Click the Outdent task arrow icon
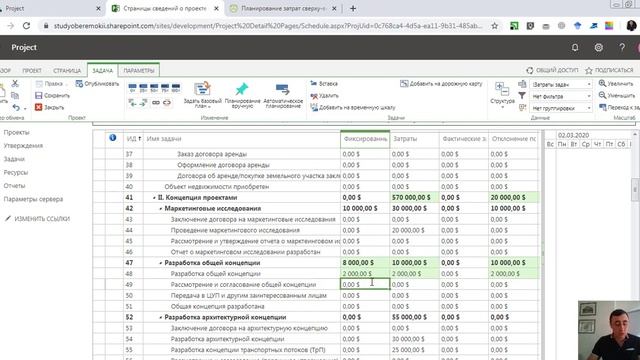Screen dimensions: 640x360 tap(132, 103)
